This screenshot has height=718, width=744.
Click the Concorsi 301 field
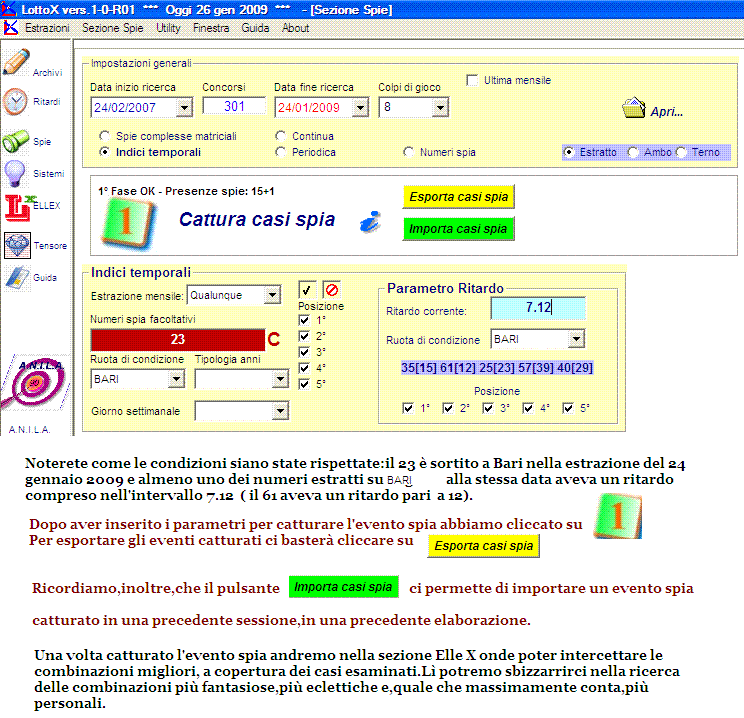(234, 106)
